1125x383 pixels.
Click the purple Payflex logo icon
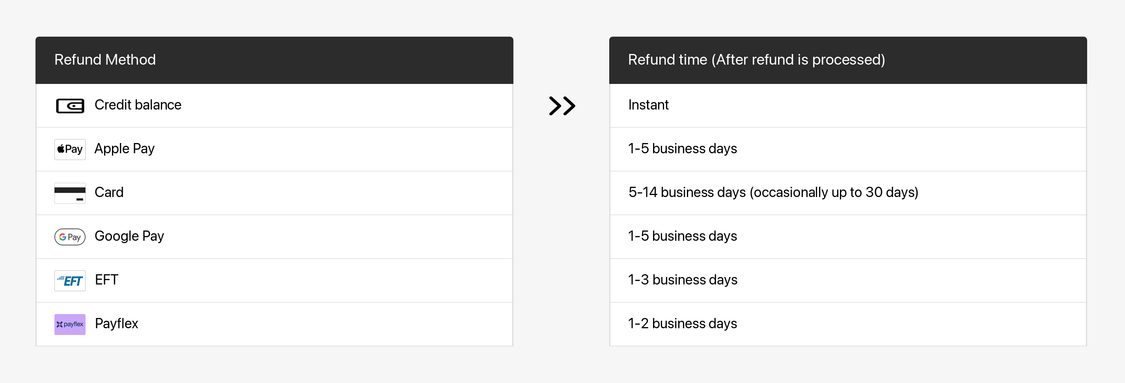70,324
